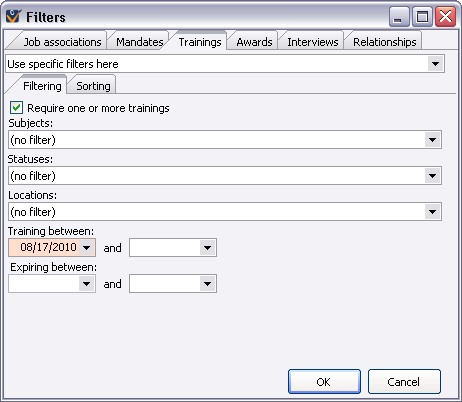Open Expiring between start date picker
This screenshot has height=402, width=462.
coord(87,284)
